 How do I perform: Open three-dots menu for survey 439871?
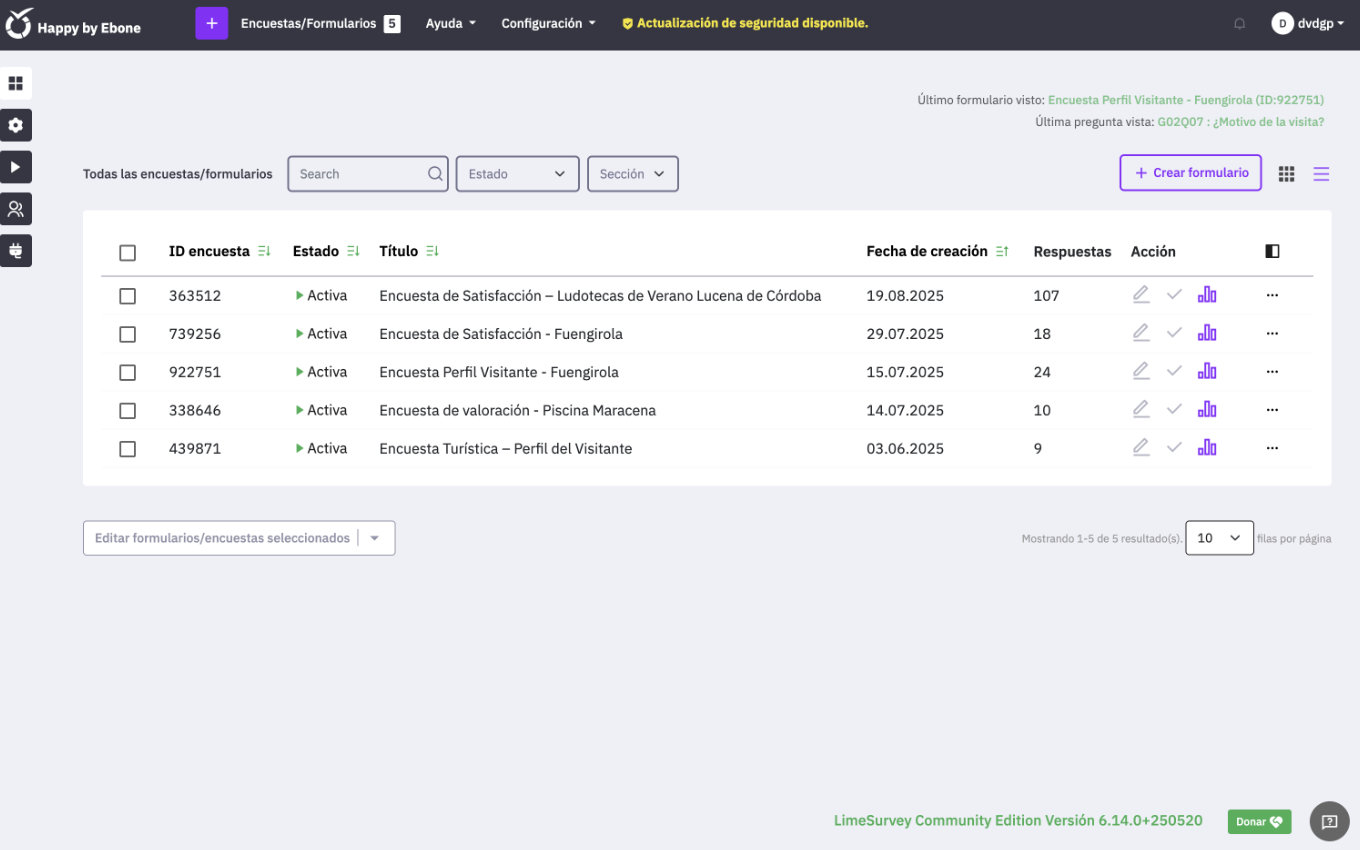[1272, 448]
